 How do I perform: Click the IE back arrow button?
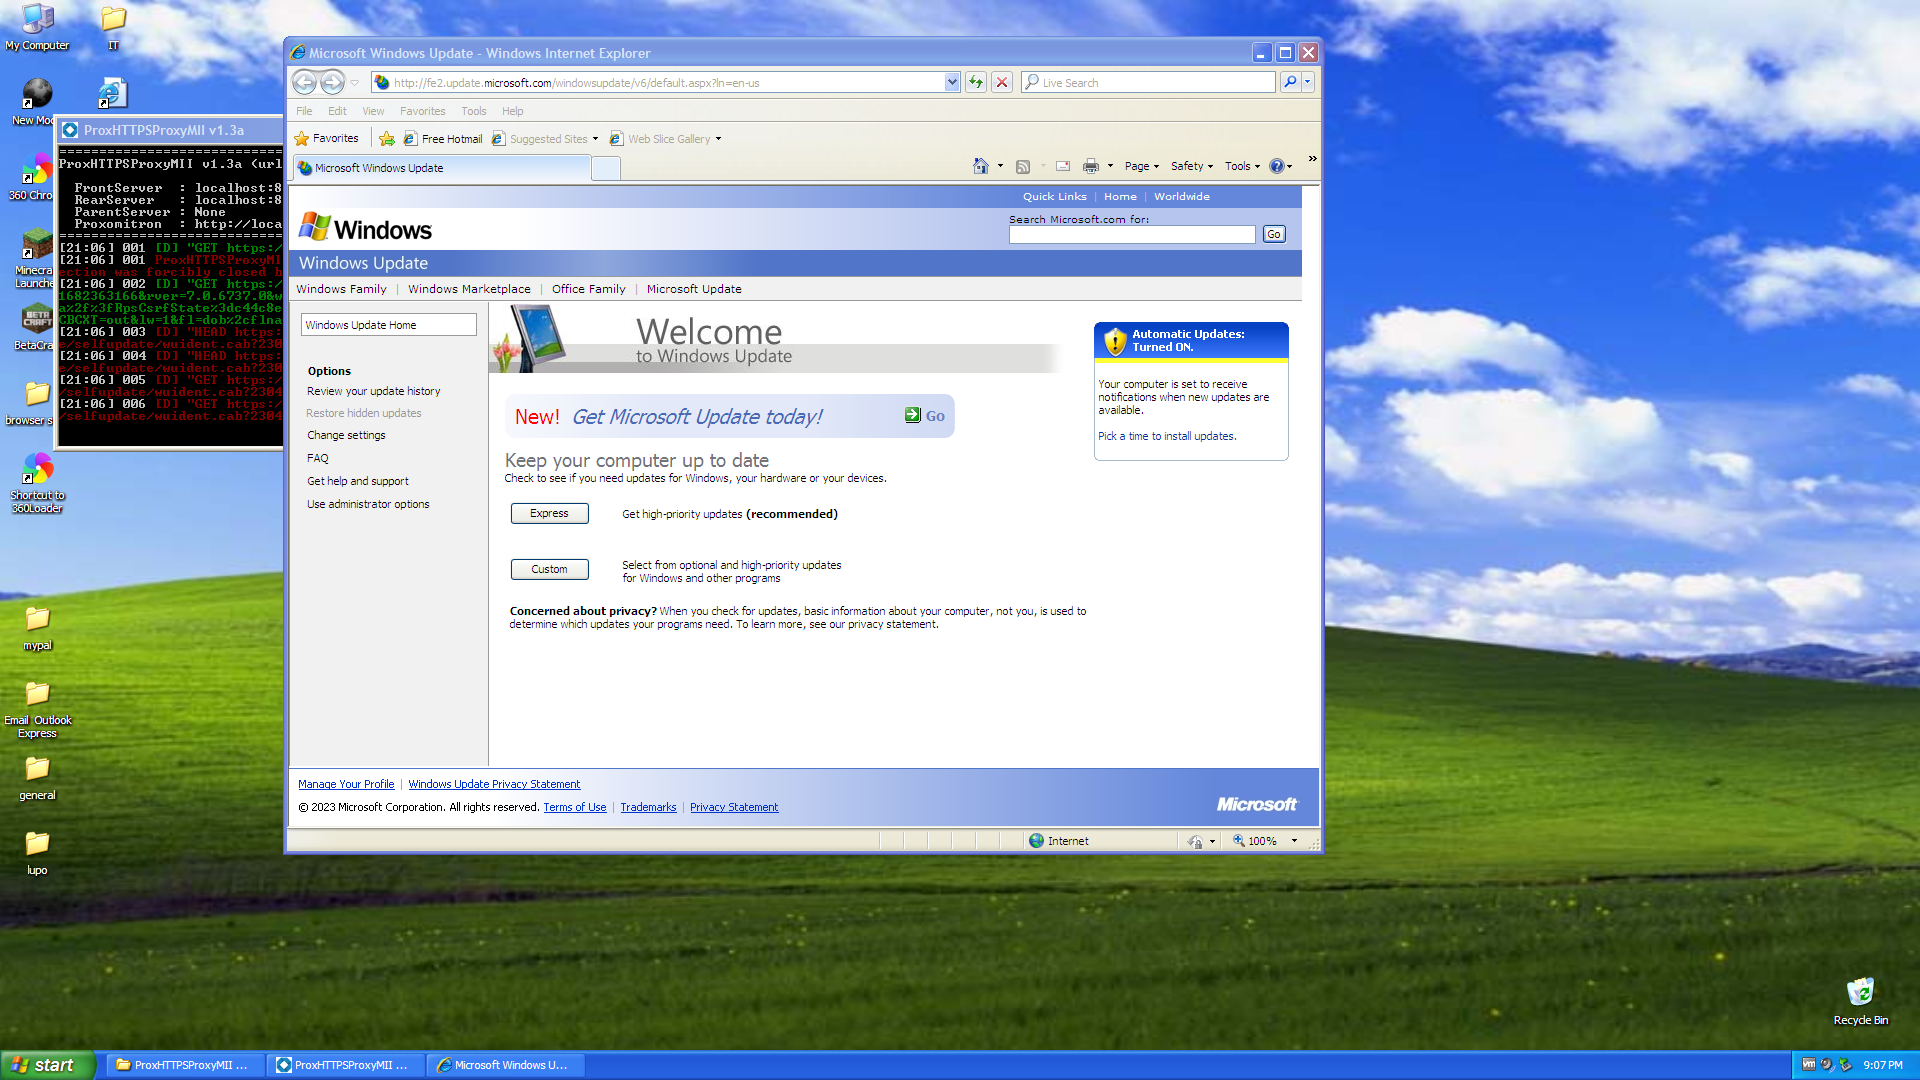tap(305, 83)
